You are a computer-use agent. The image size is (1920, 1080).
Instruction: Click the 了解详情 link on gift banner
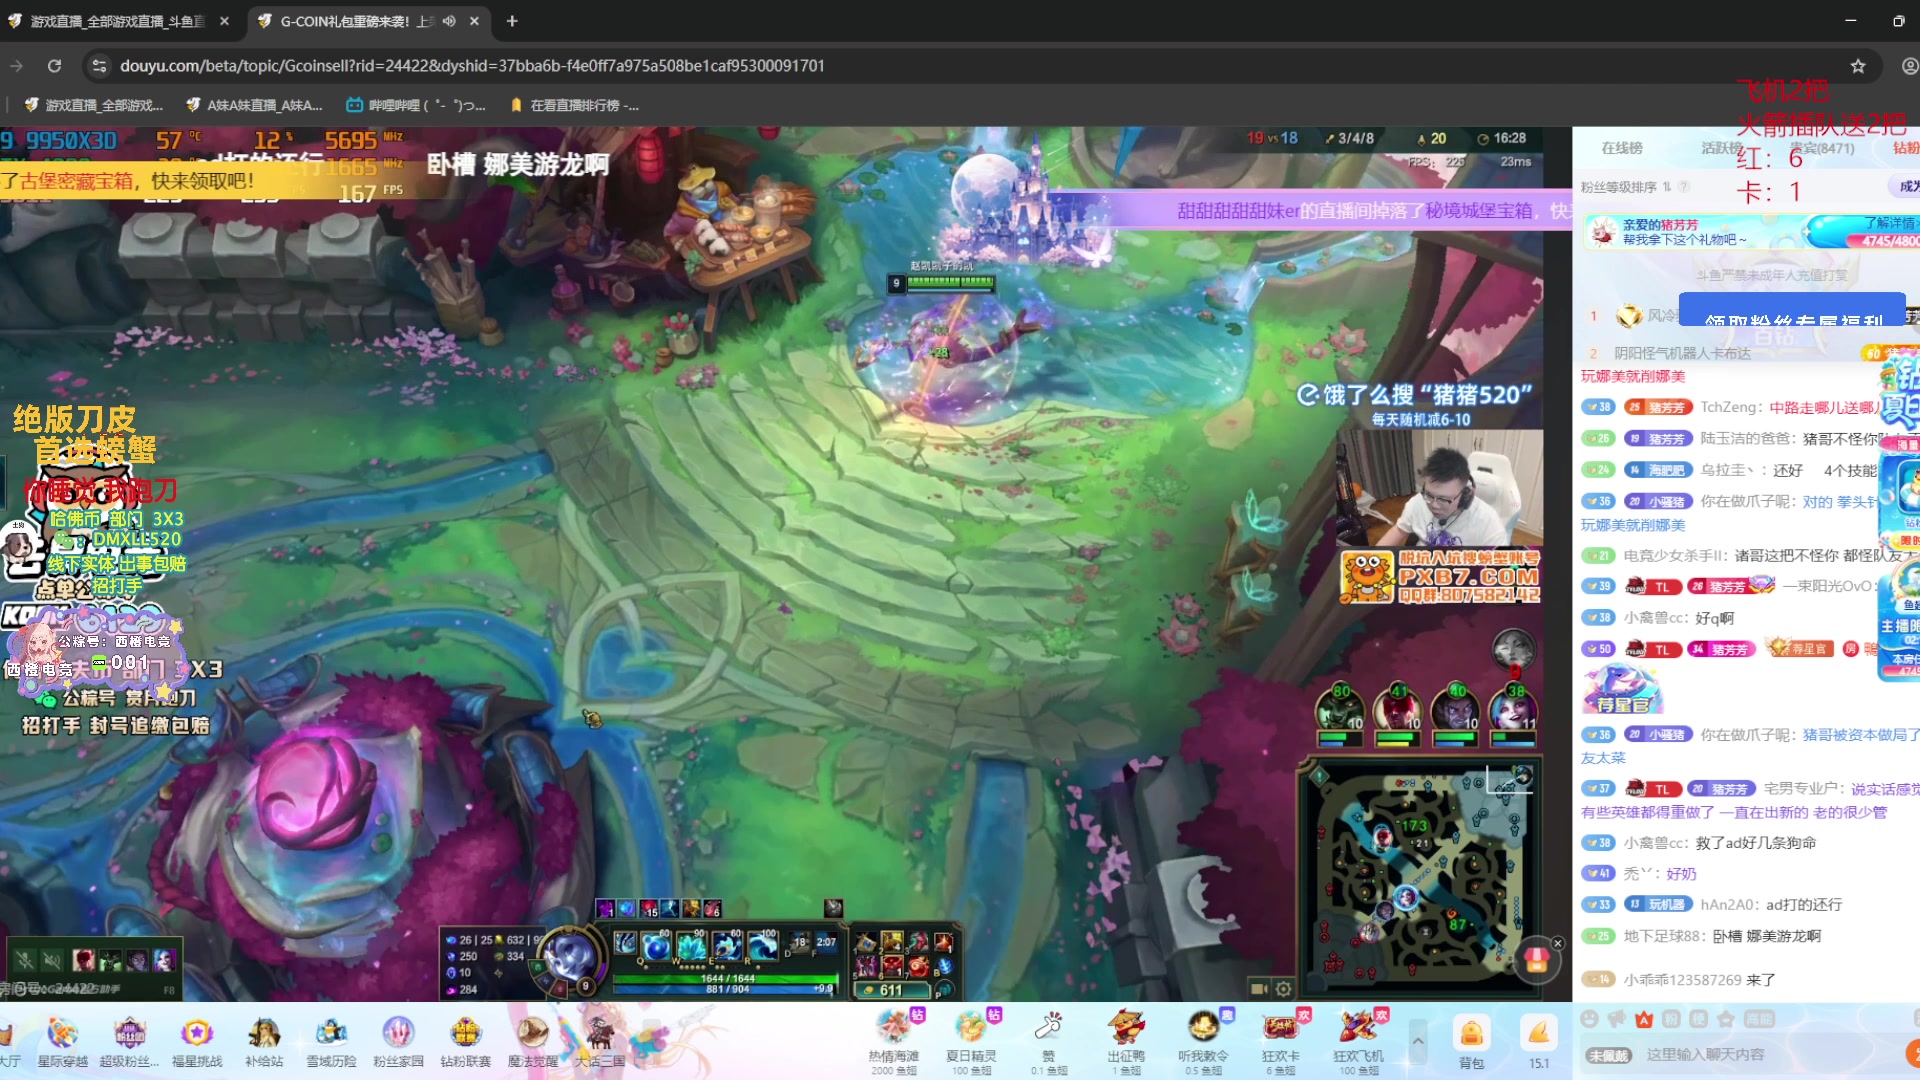[1890, 222]
